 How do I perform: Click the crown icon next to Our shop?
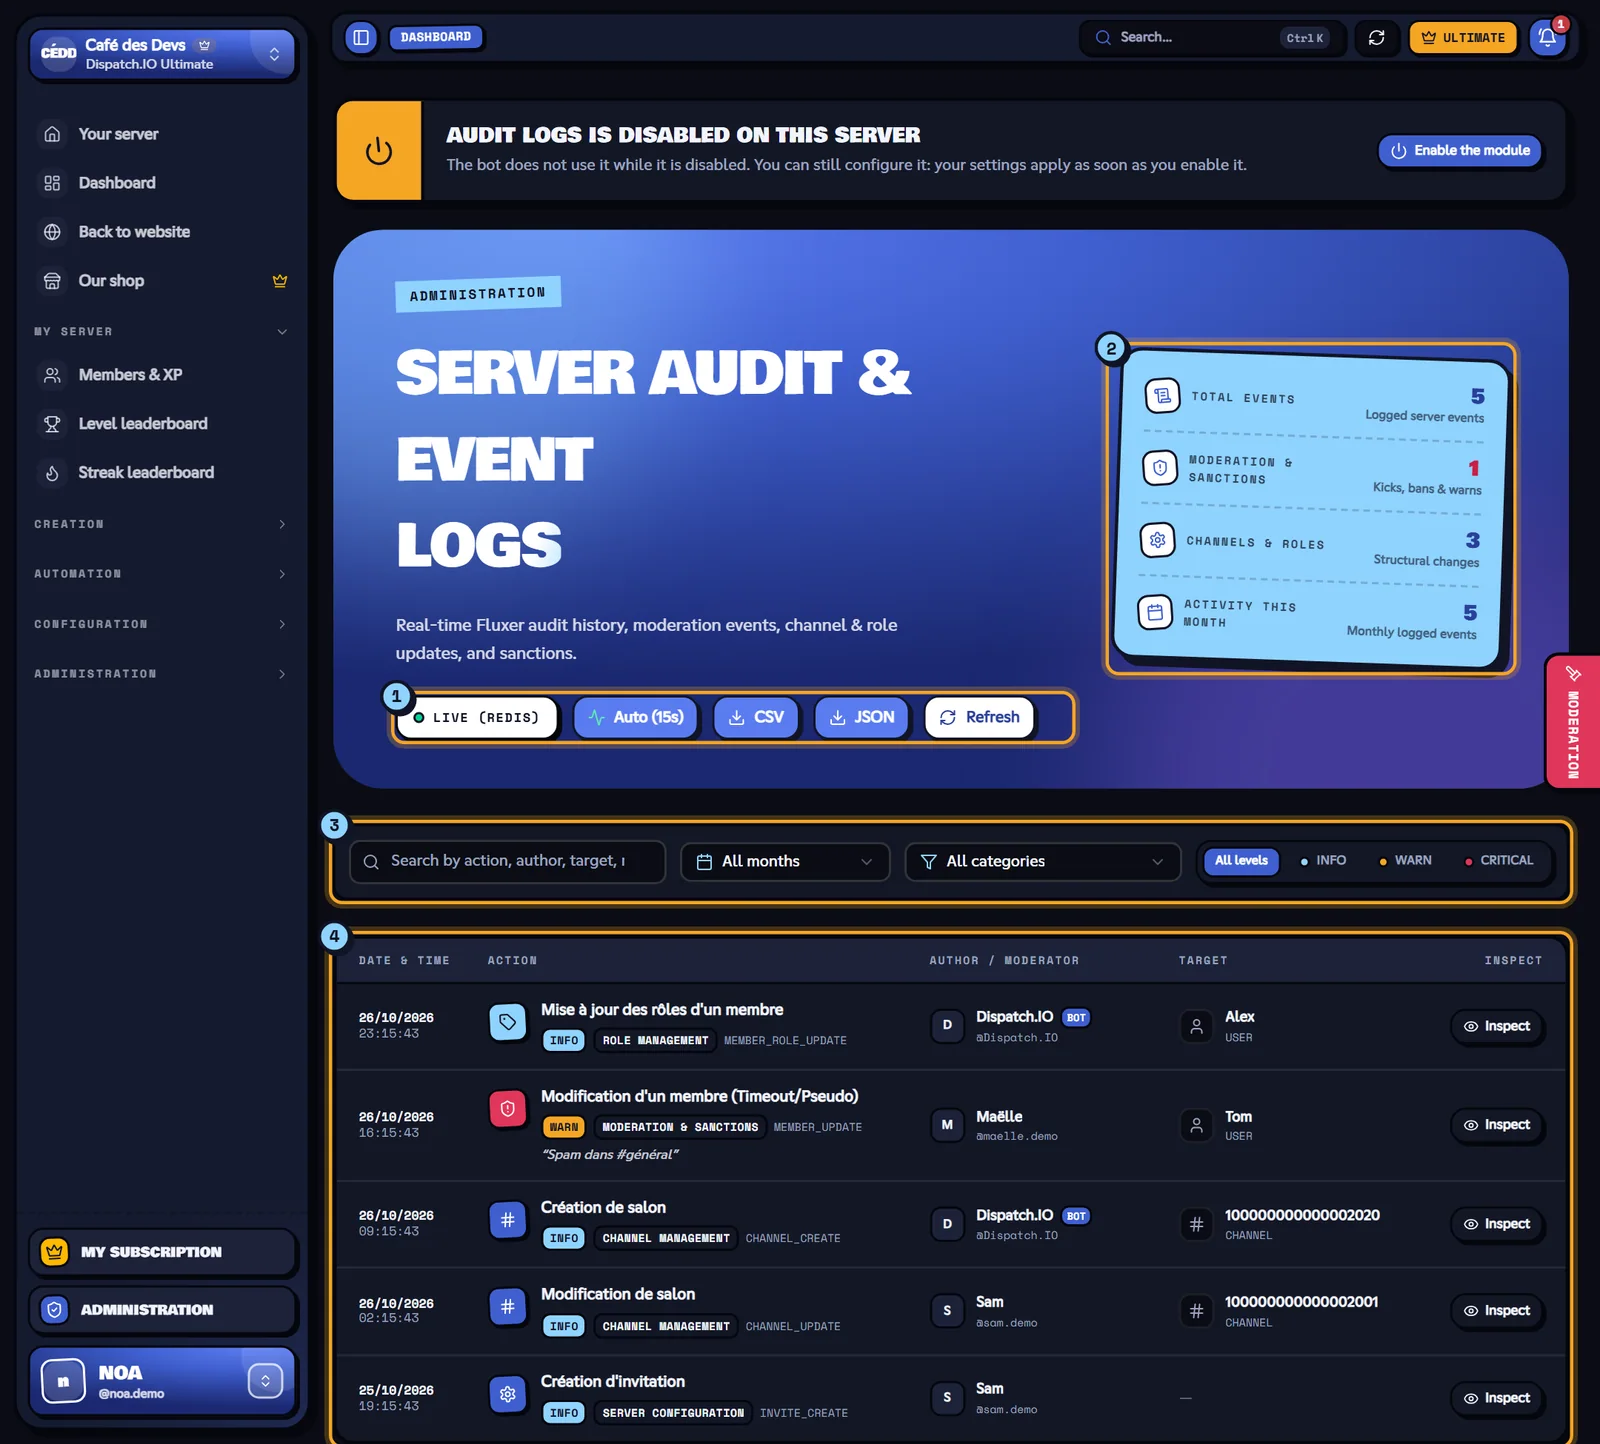[x=280, y=281]
